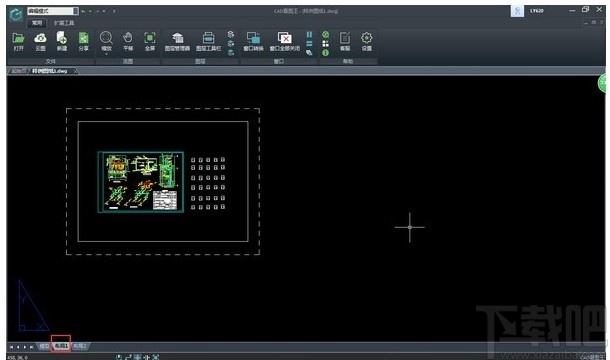Click the customer service (客服) icon
Image resolution: width=610 pixels, height=360 pixels.
click(345, 42)
